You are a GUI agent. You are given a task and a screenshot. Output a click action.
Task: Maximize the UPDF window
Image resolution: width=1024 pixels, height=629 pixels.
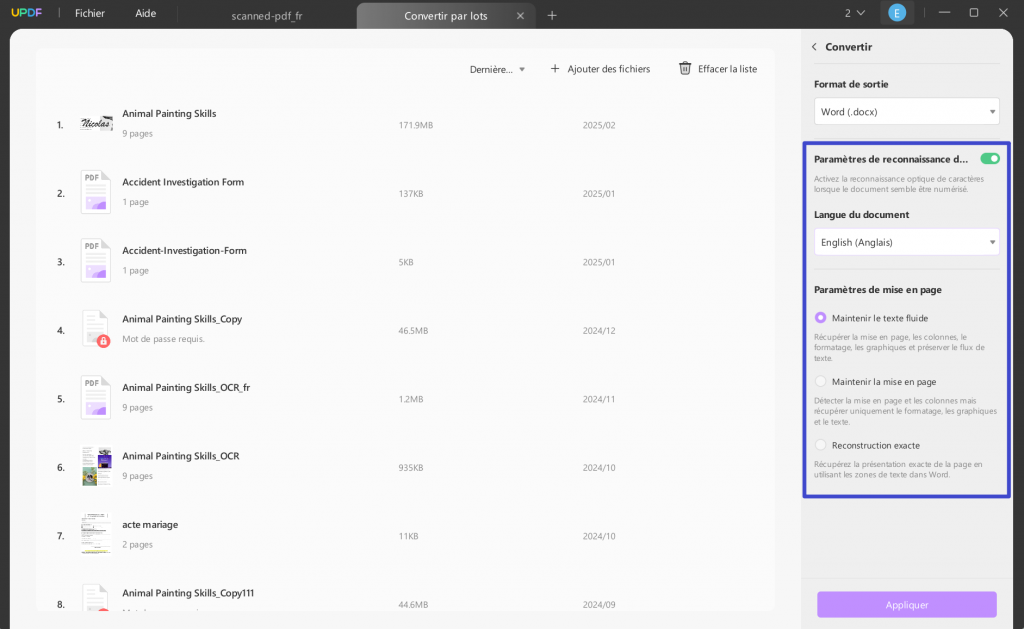pyautogui.click(x=974, y=13)
